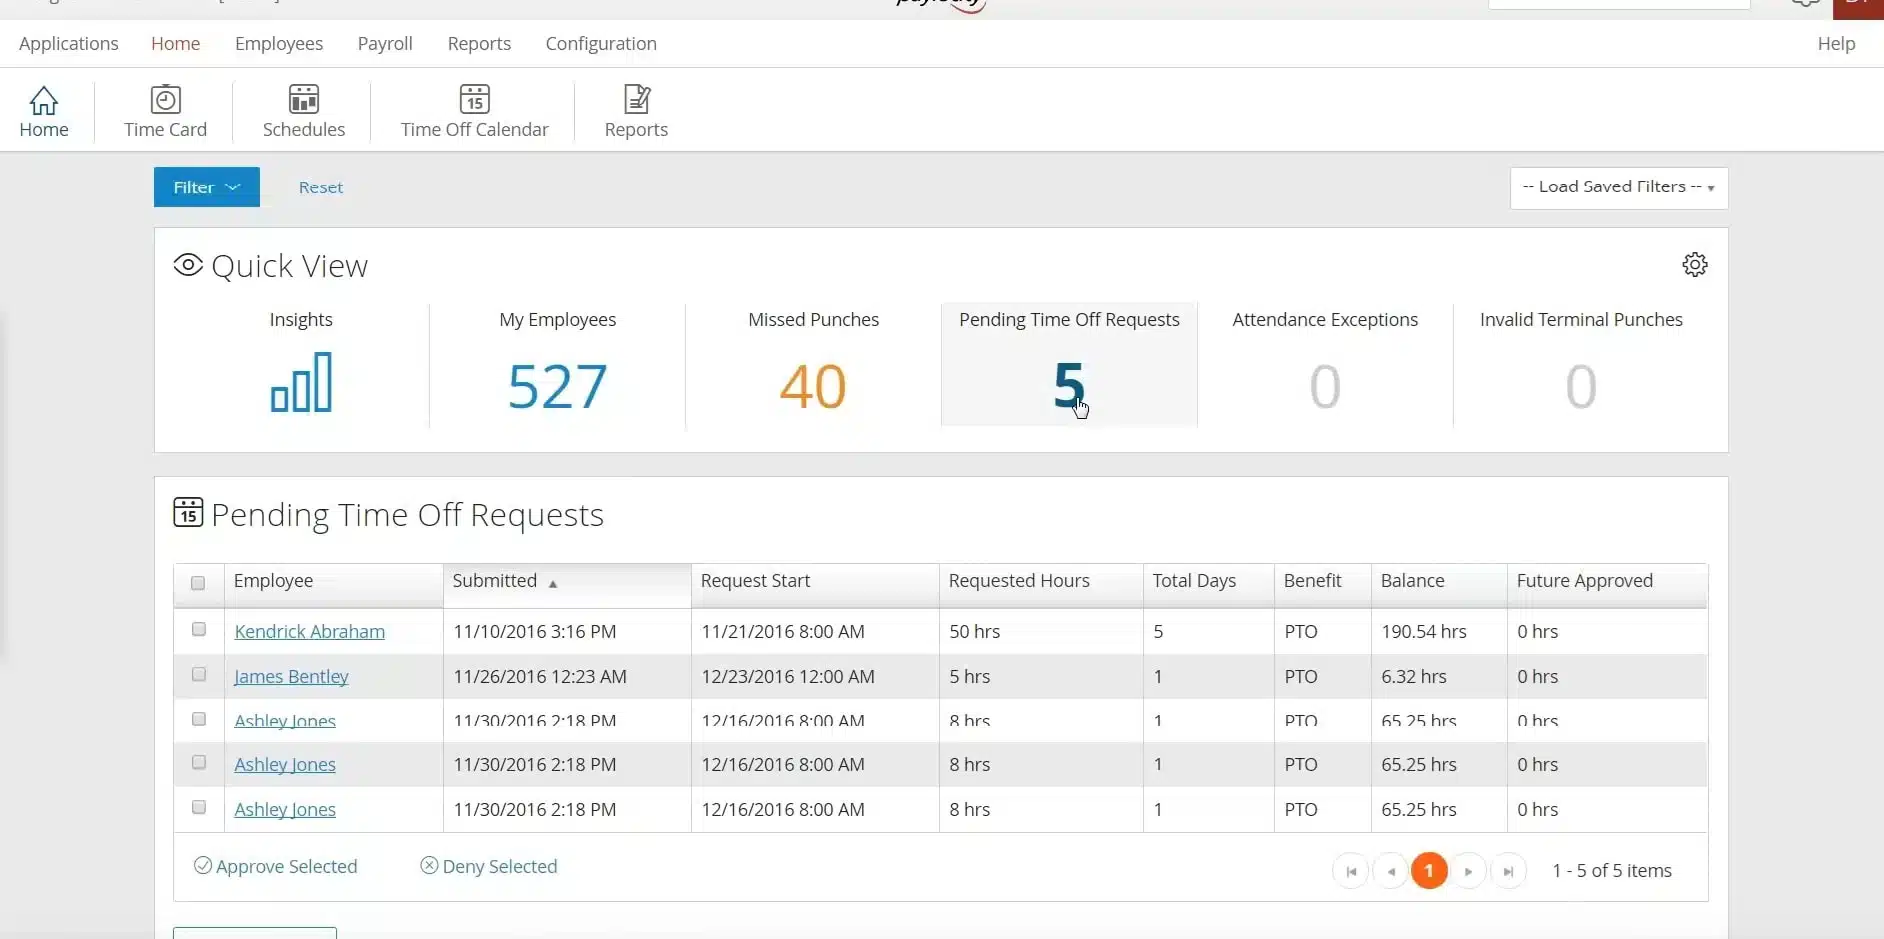Open the Reports notepad icon
Screen dimensions: 1884x939
click(636, 100)
